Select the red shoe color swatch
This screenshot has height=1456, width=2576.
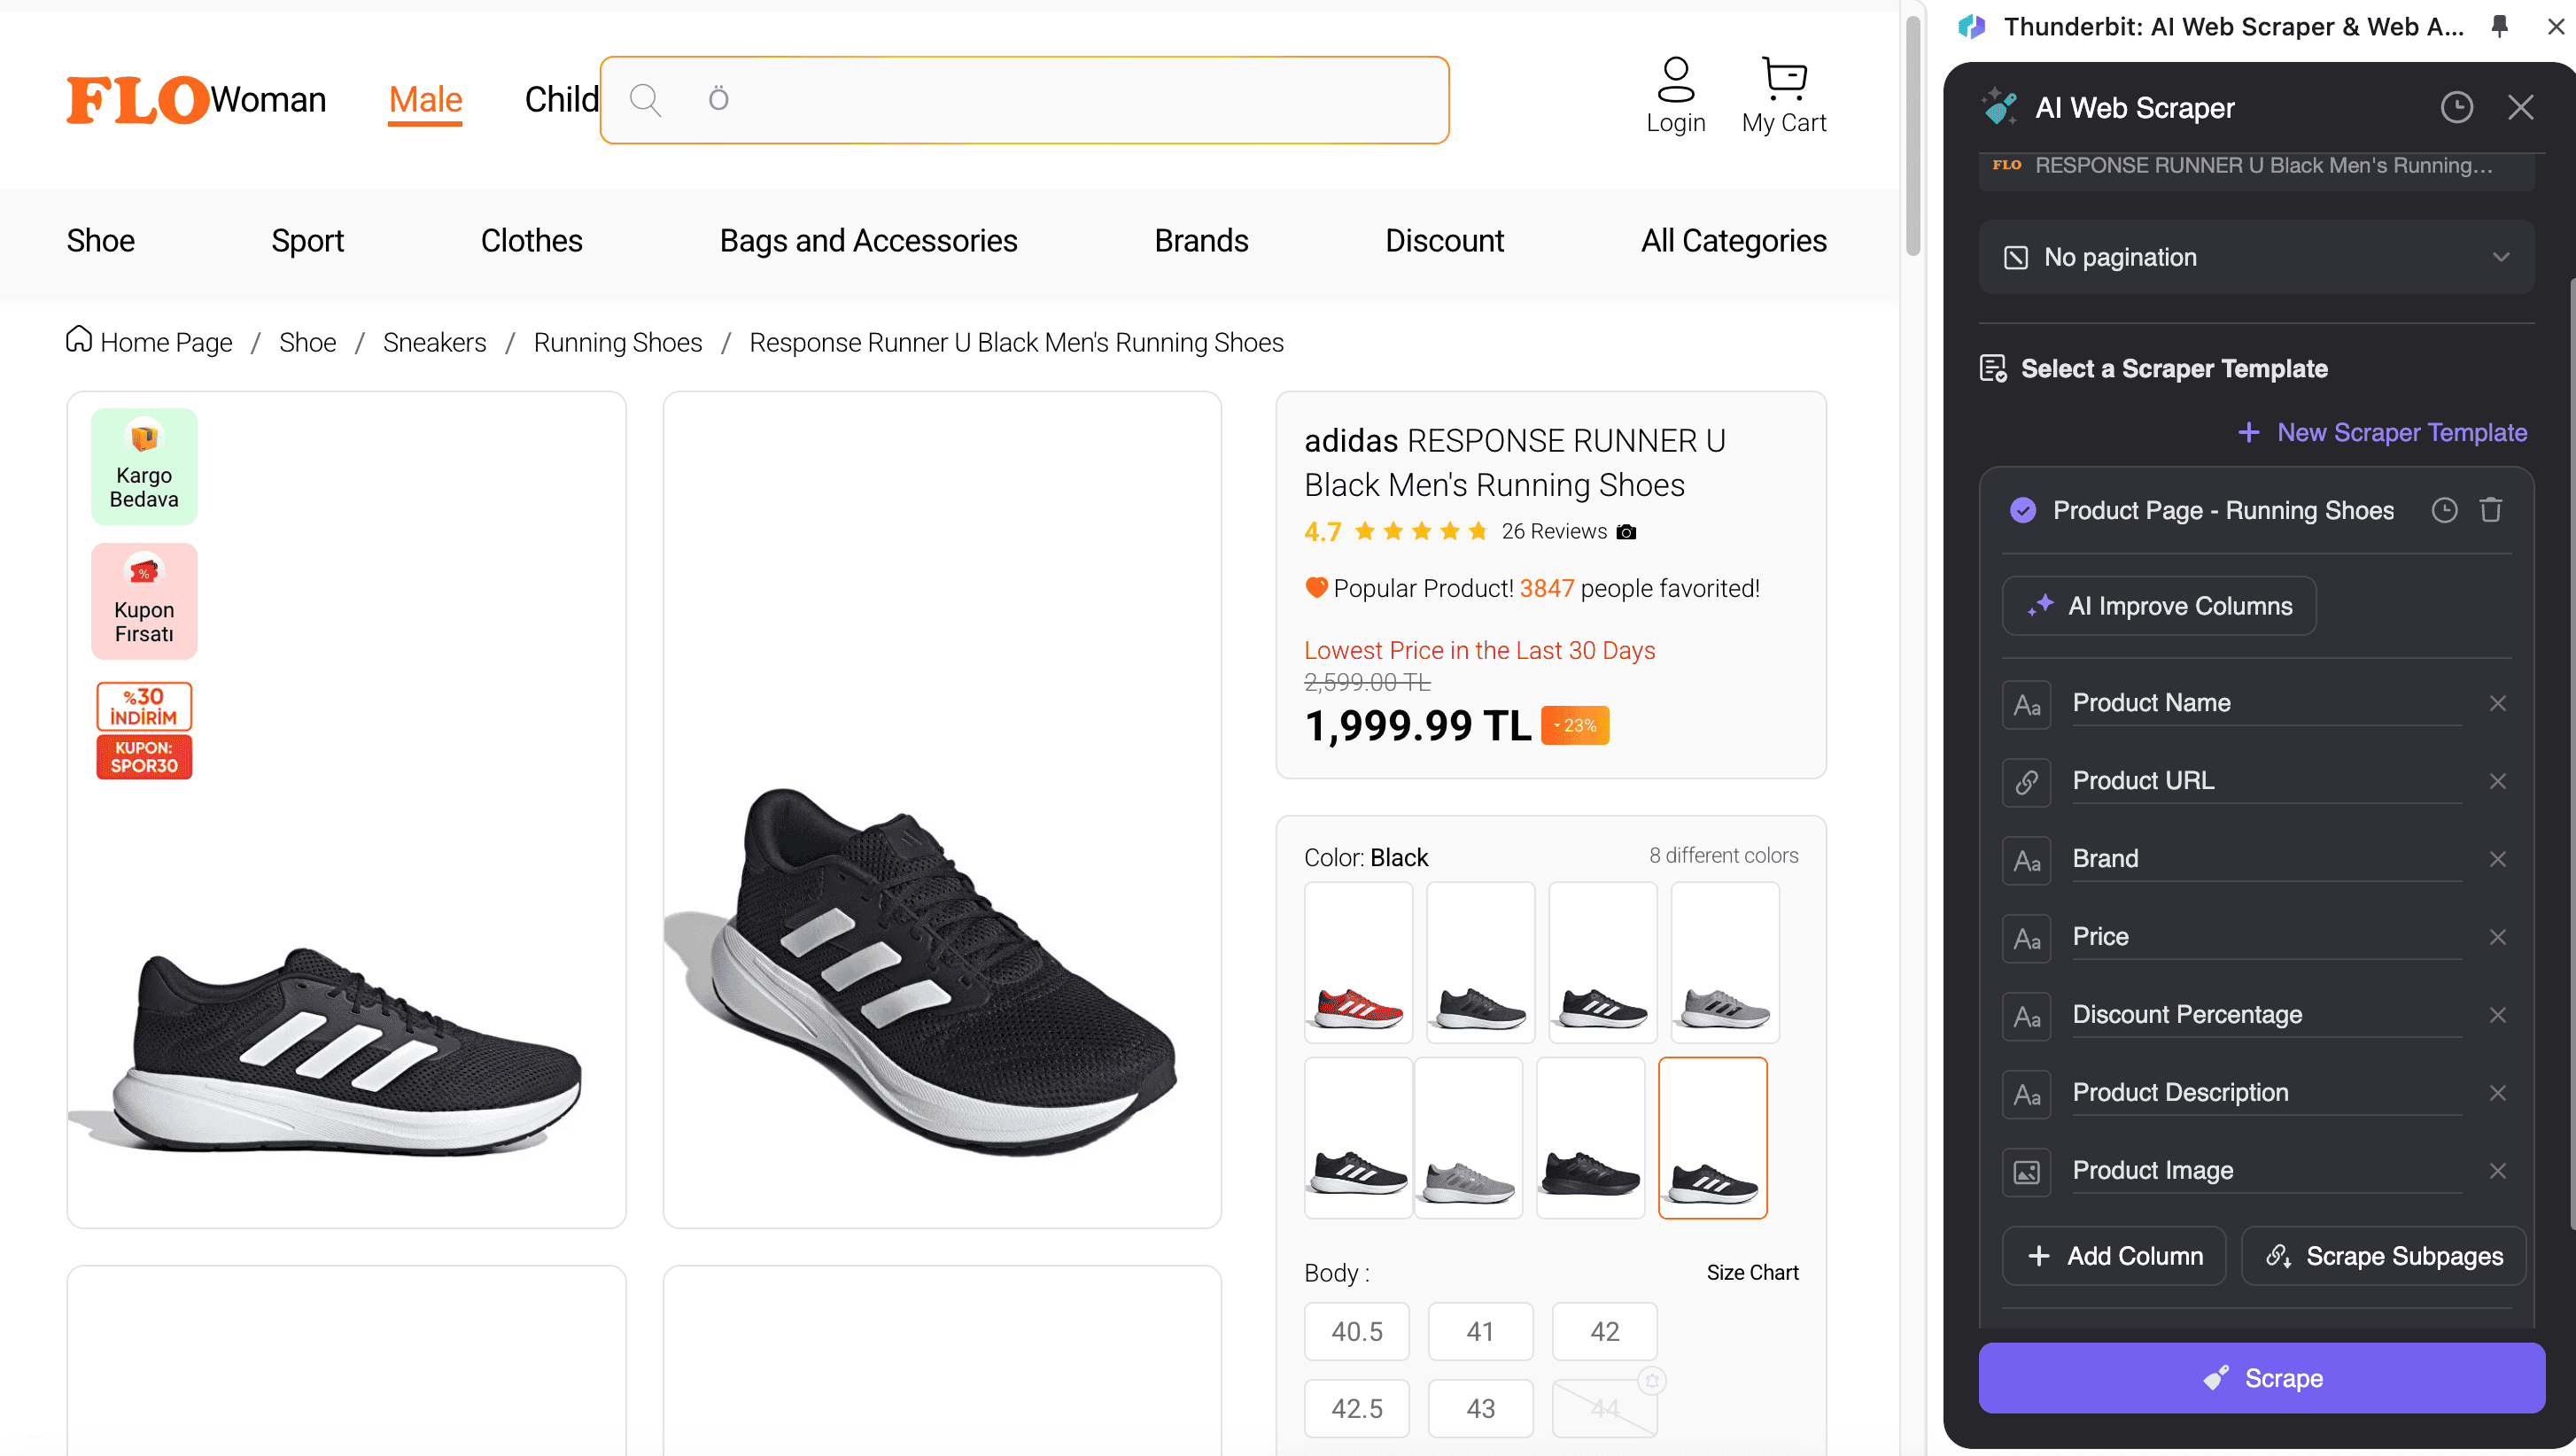coord(1358,962)
